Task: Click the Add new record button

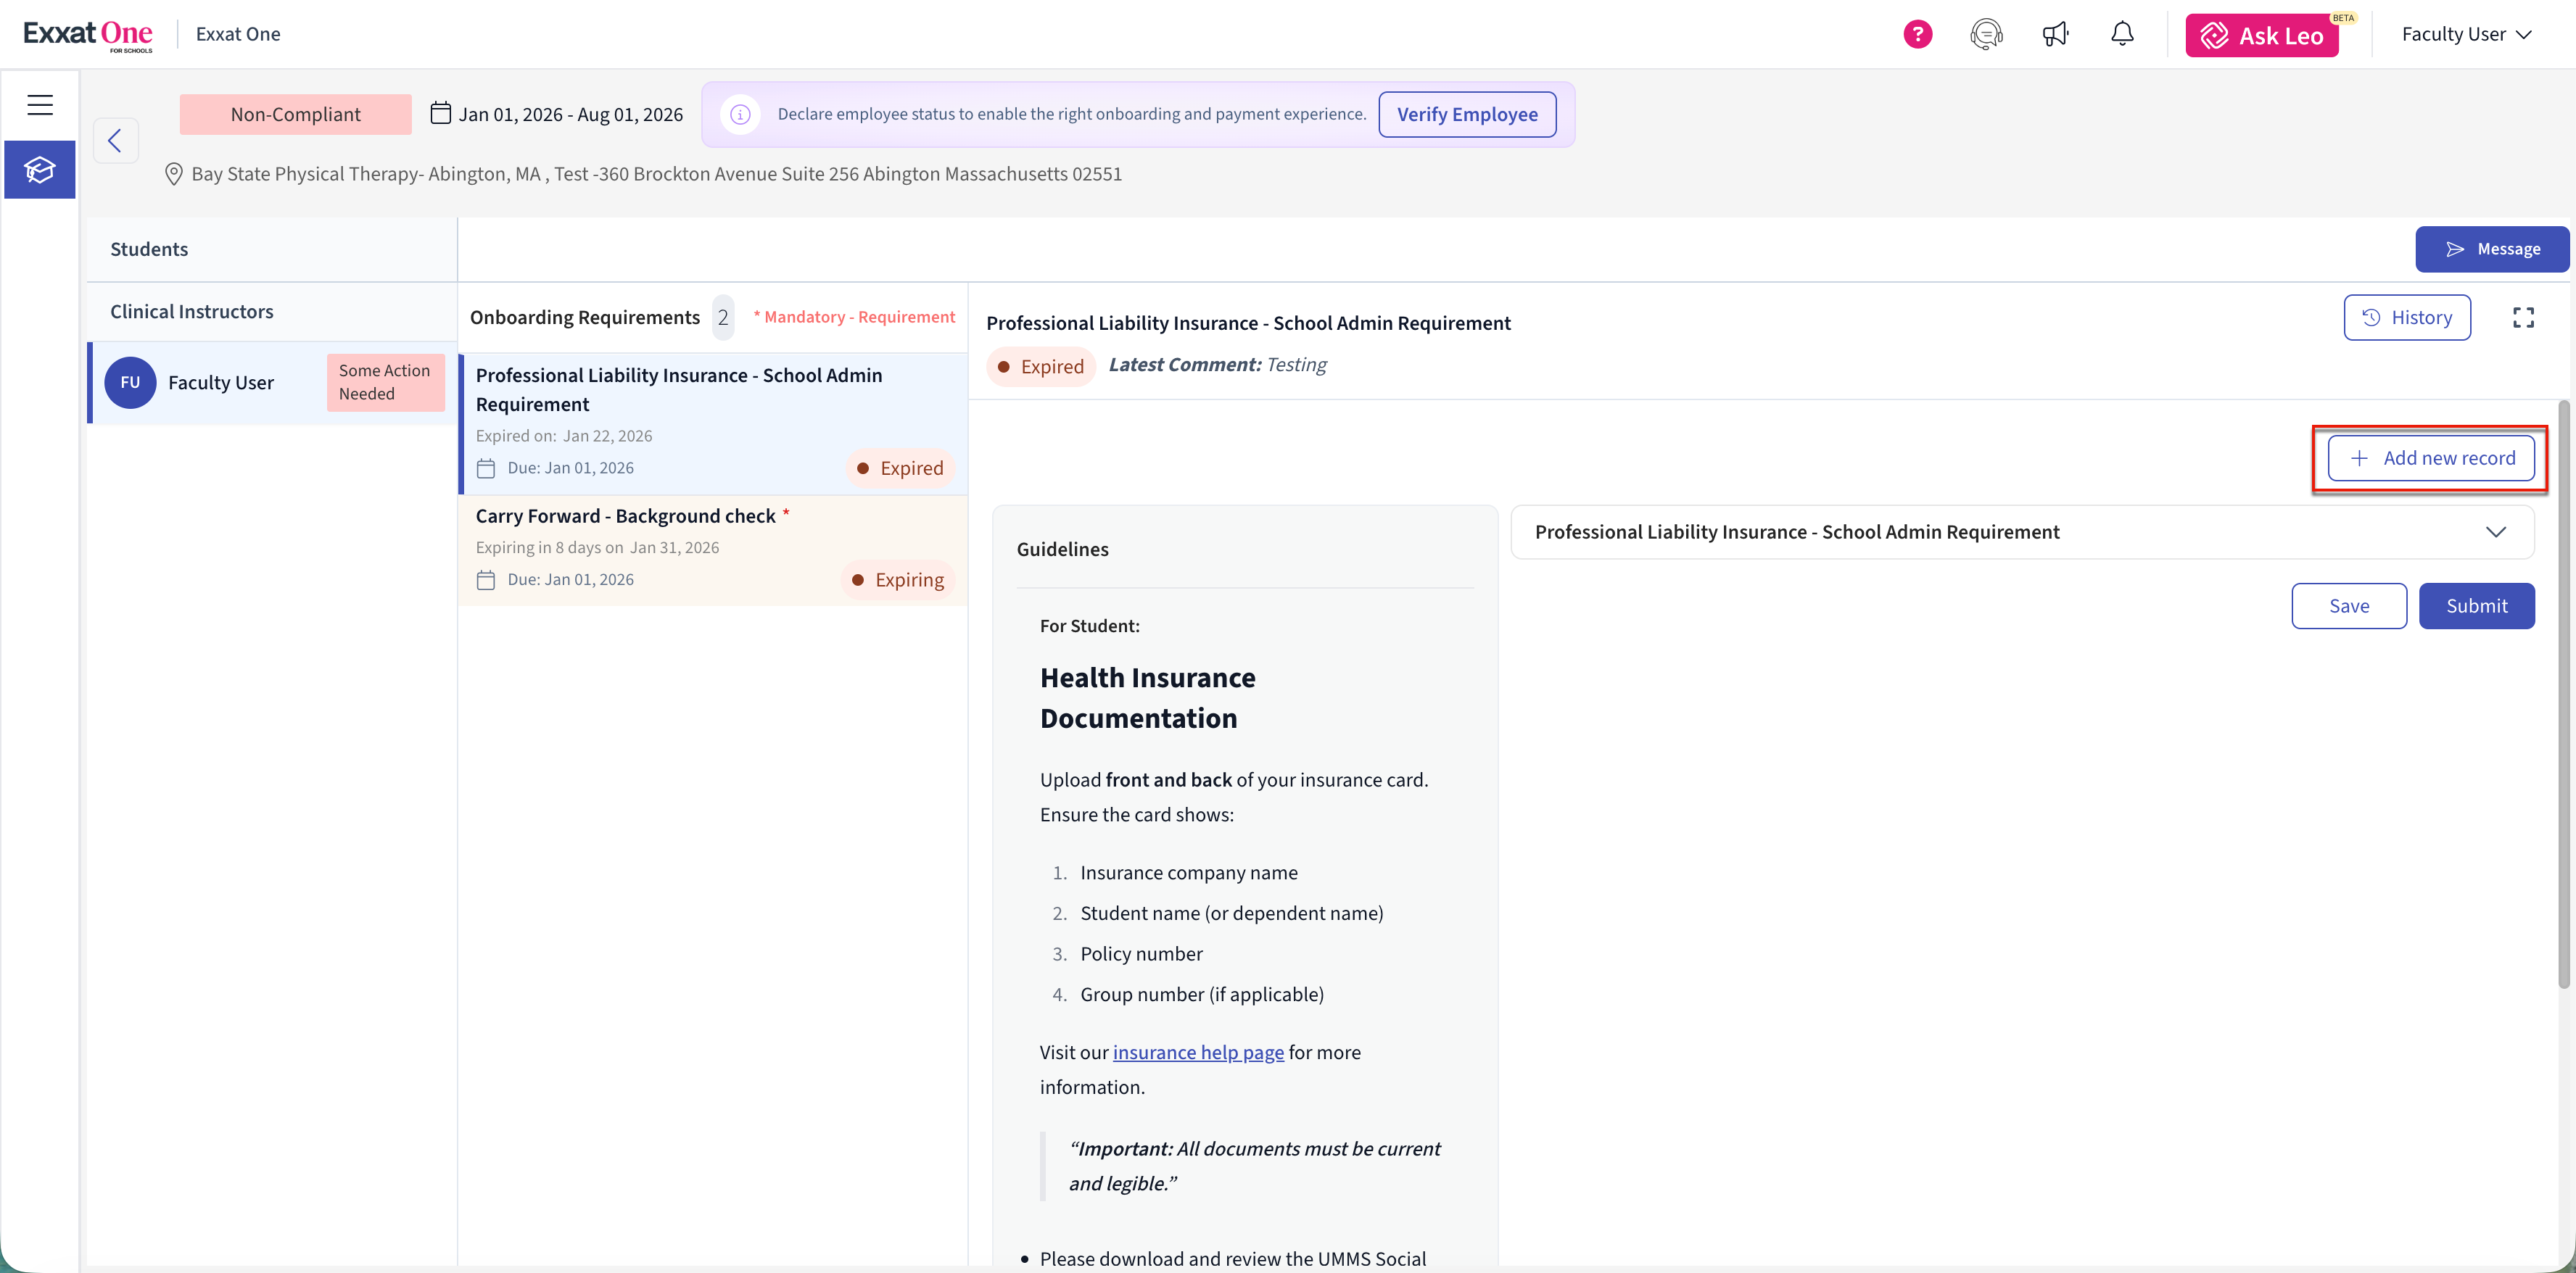Action: tap(2430, 458)
